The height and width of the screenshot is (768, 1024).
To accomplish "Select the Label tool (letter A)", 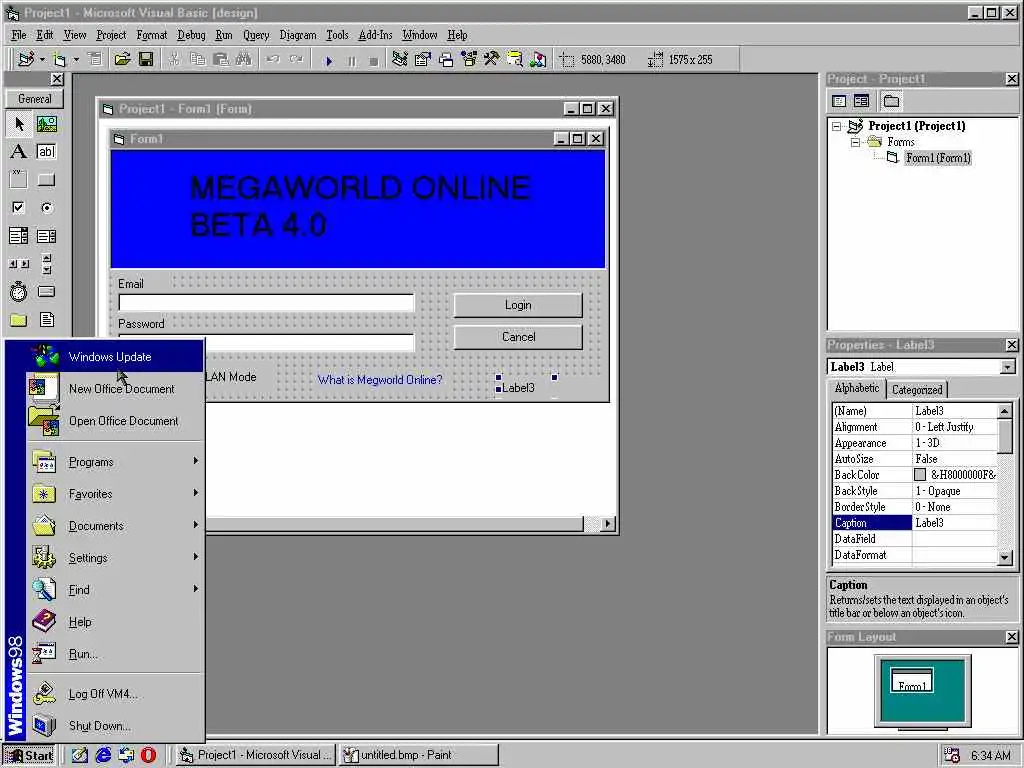I will click(19, 152).
